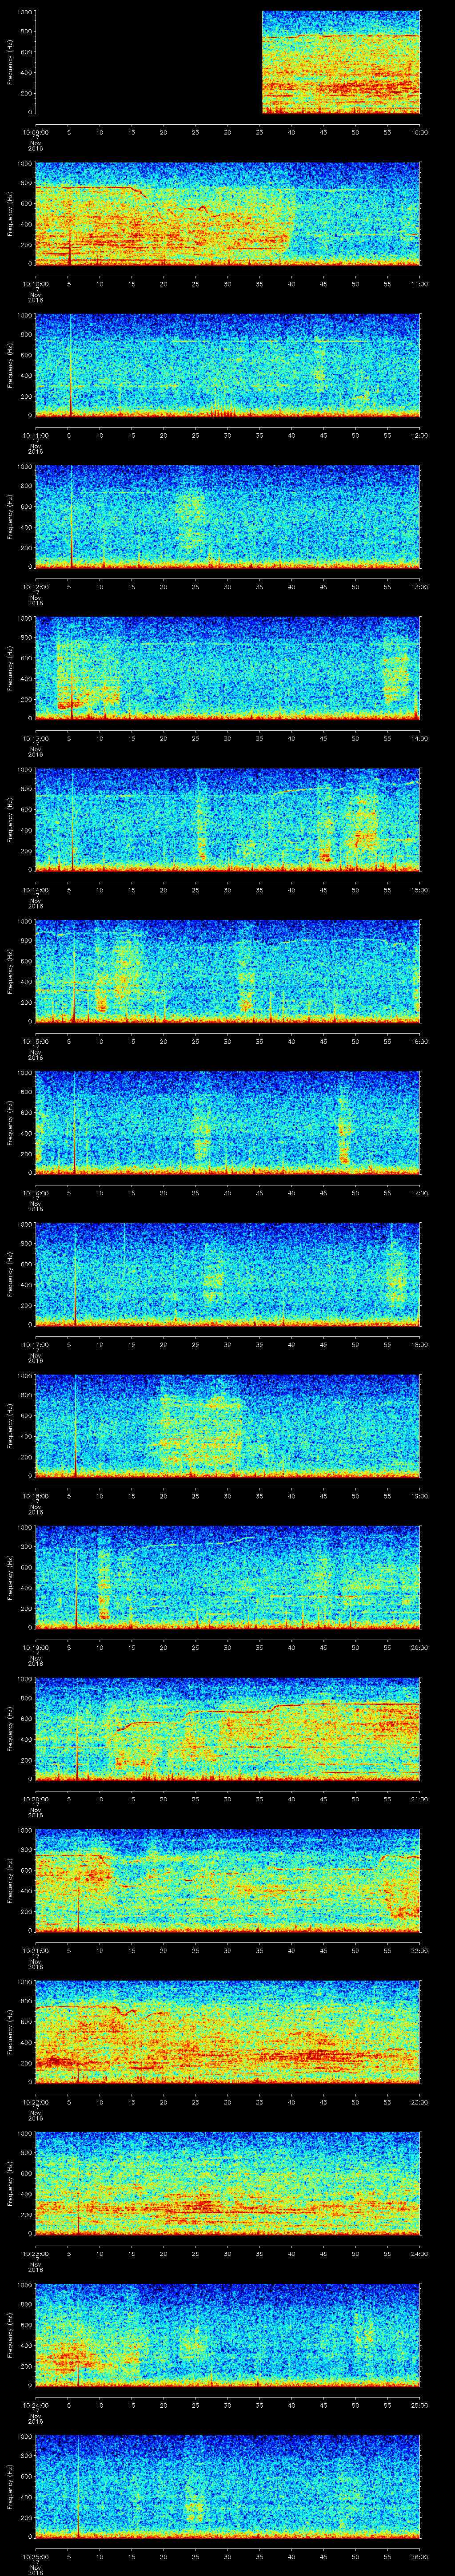Select the spectrogram panel starting at 10:22:00
The width and height of the screenshot is (455, 2576).
pos(227,2032)
